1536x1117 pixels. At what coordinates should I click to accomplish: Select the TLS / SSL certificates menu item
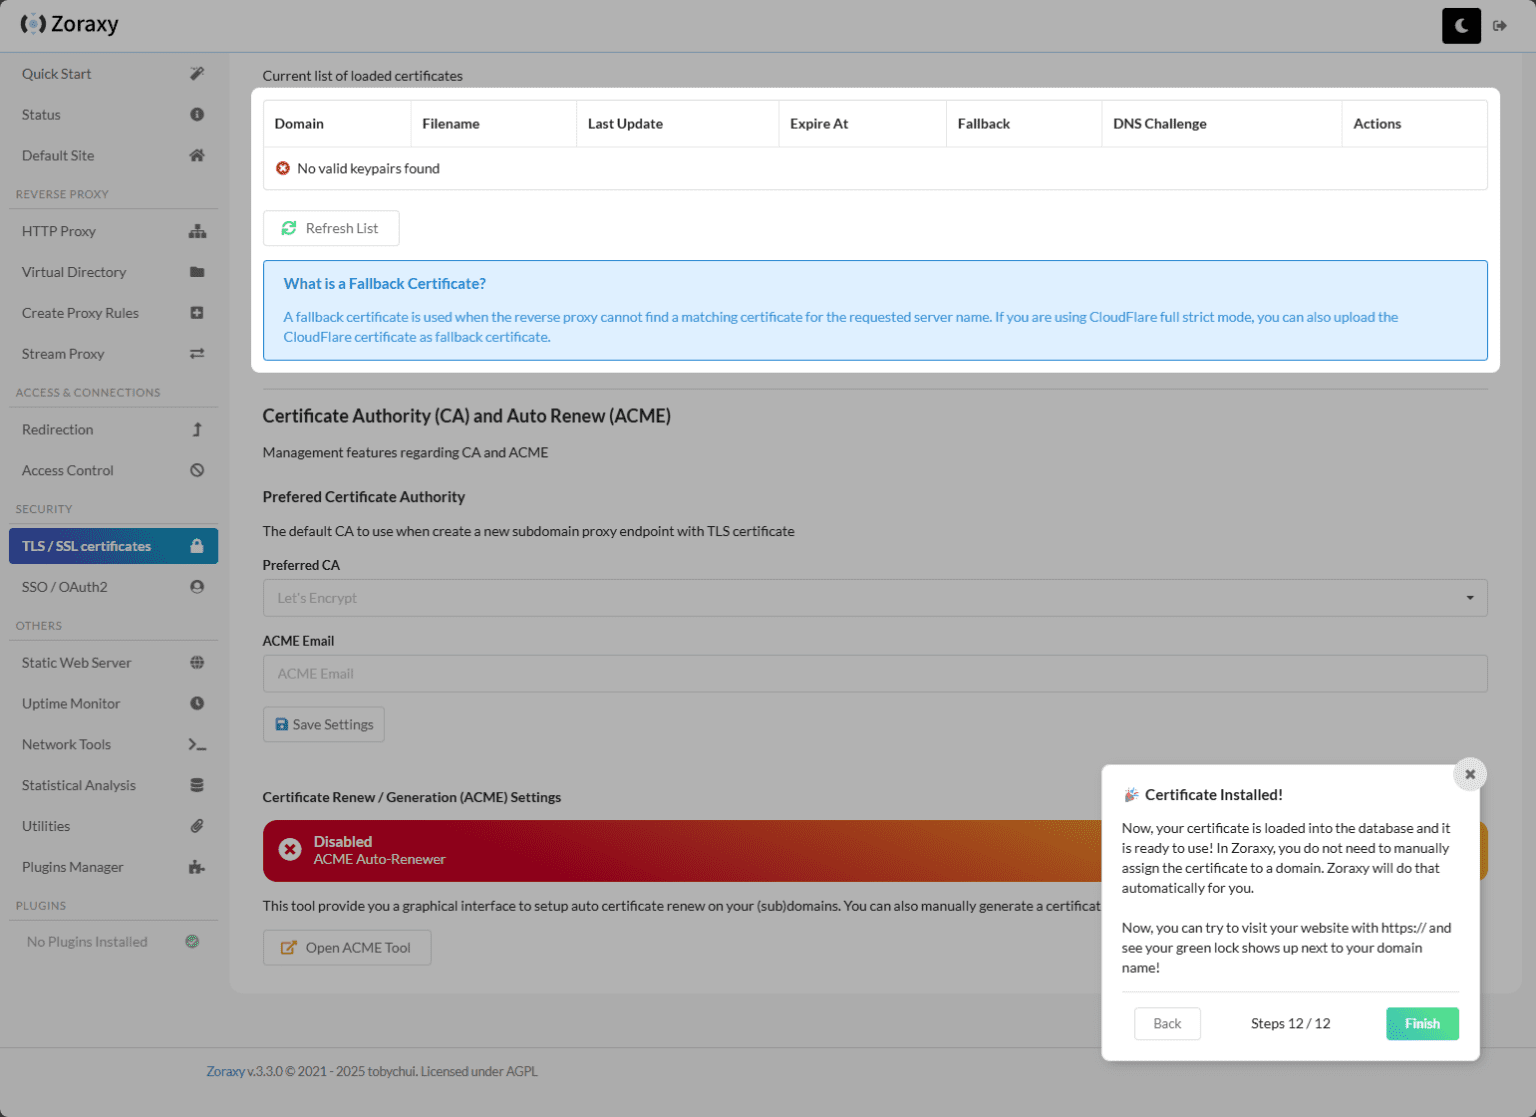[x=113, y=546]
